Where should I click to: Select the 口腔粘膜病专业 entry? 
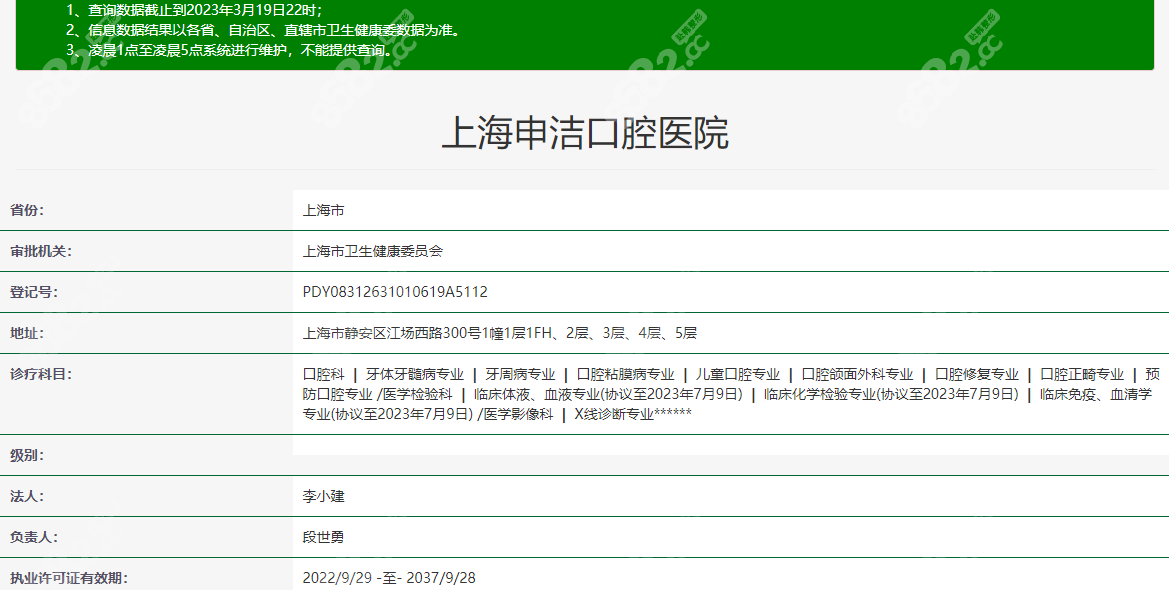coord(625,374)
